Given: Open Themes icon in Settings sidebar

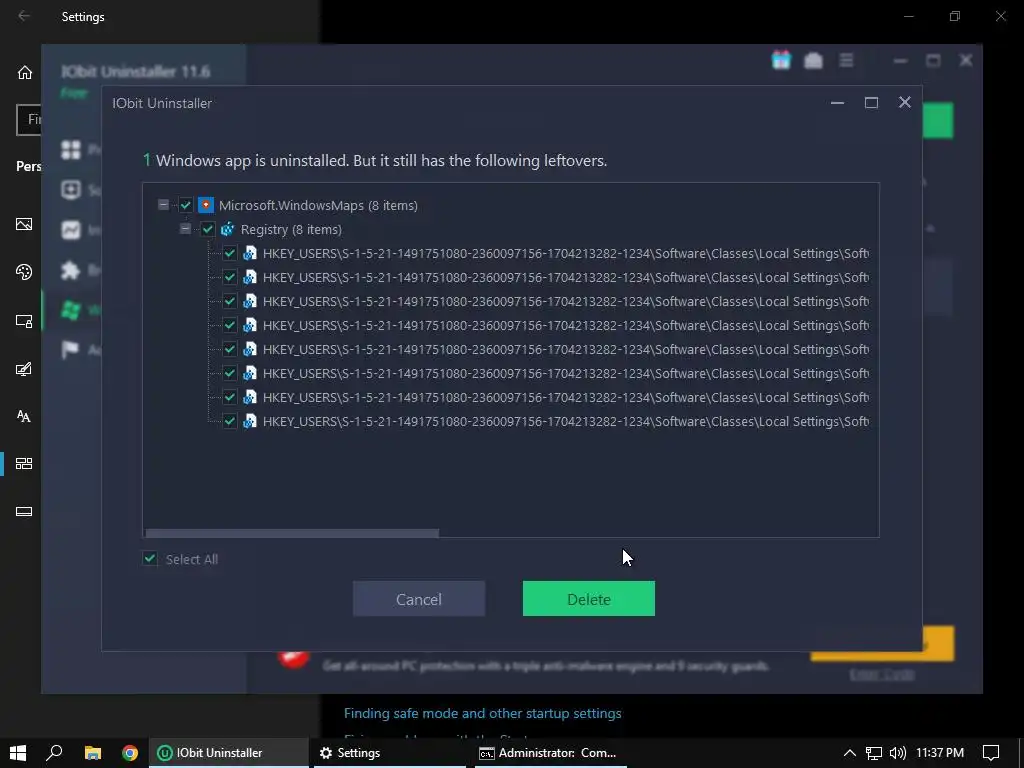Looking at the screenshot, I should [24, 369].
